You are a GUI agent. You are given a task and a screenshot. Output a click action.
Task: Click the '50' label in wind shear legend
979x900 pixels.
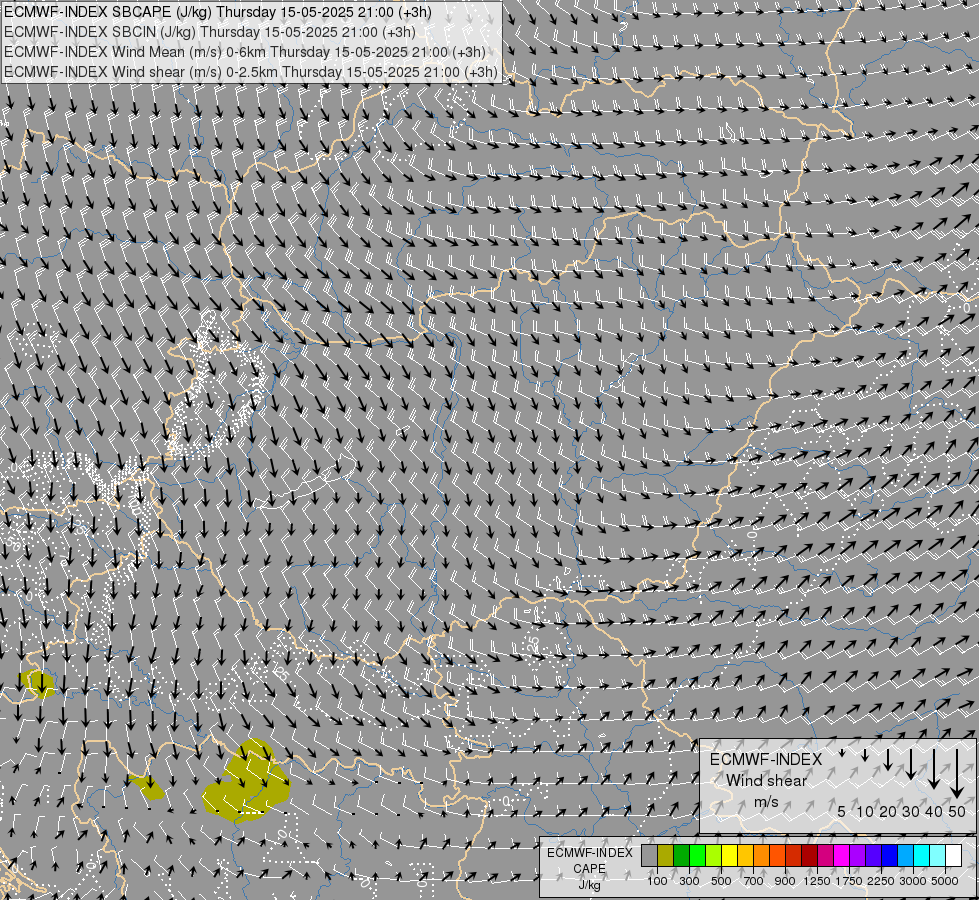[x=957, y=812]
